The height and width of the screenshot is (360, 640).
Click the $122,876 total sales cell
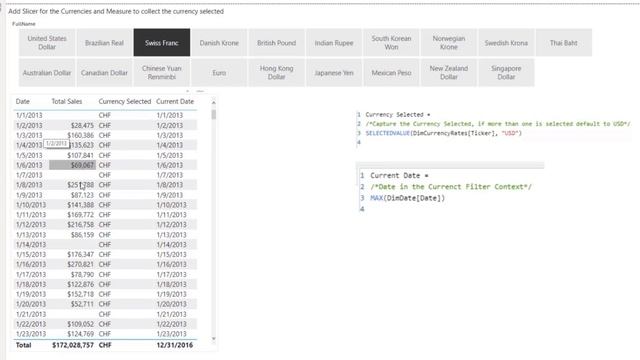80,284
